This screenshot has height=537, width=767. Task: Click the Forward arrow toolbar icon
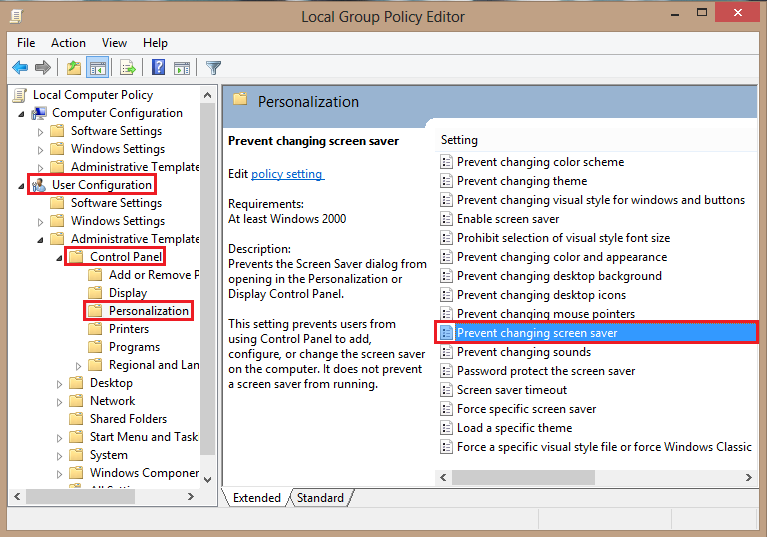[x=43, y=67]
